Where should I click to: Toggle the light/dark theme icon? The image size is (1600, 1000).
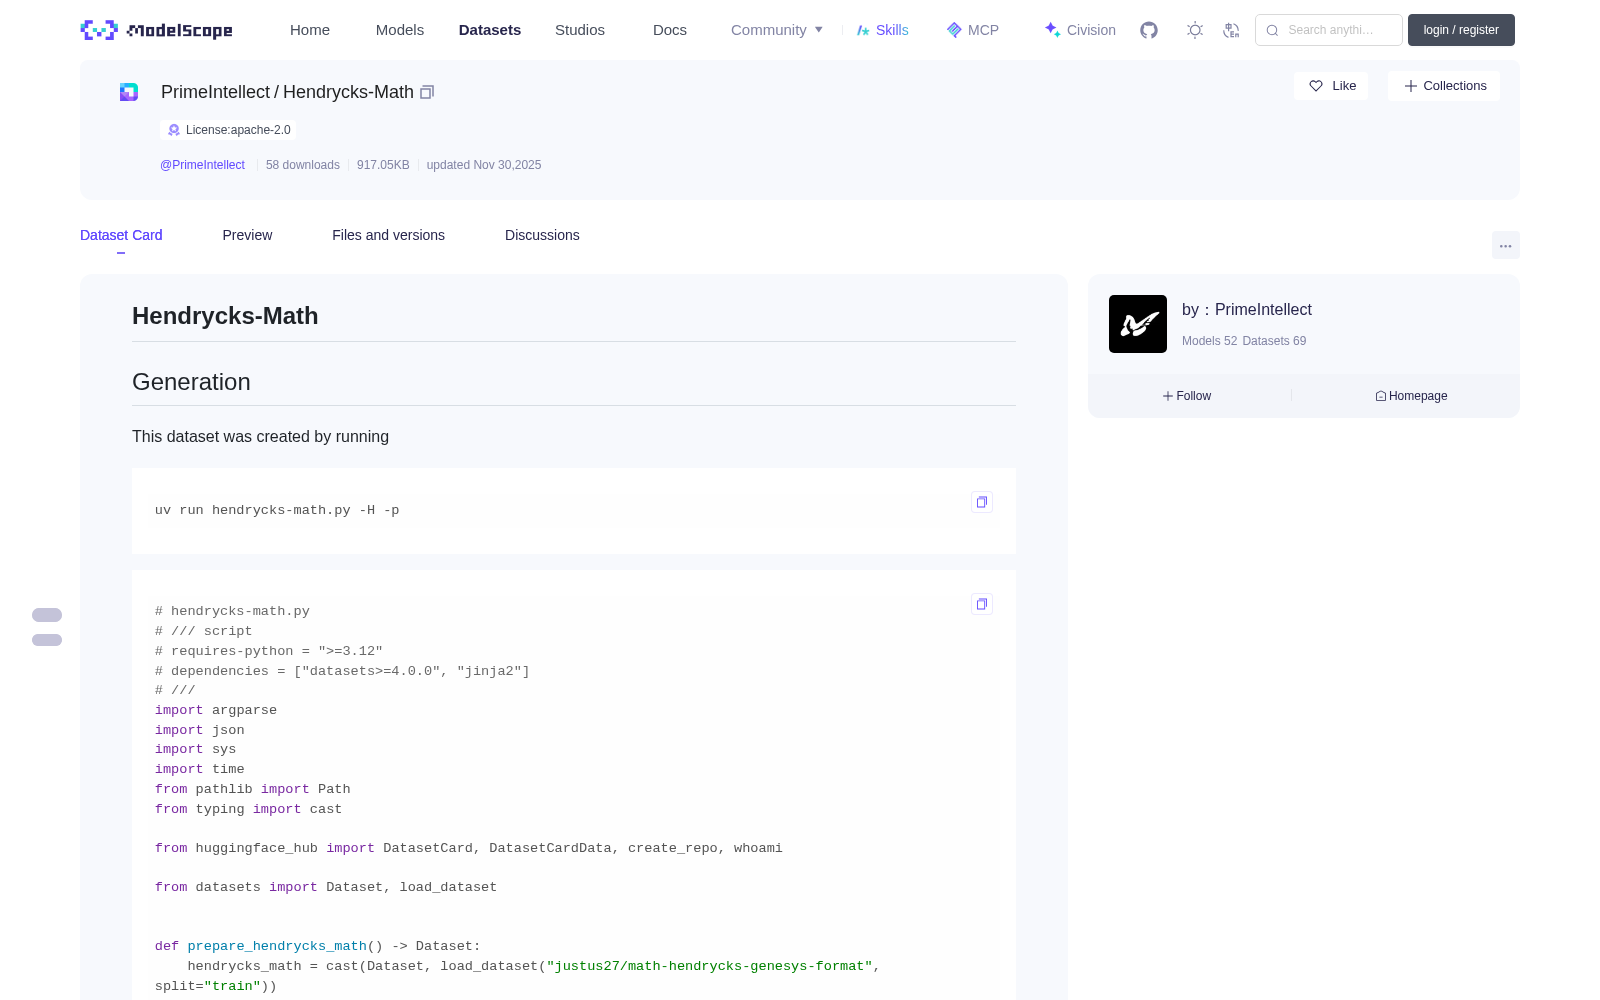click(1195, 30)
